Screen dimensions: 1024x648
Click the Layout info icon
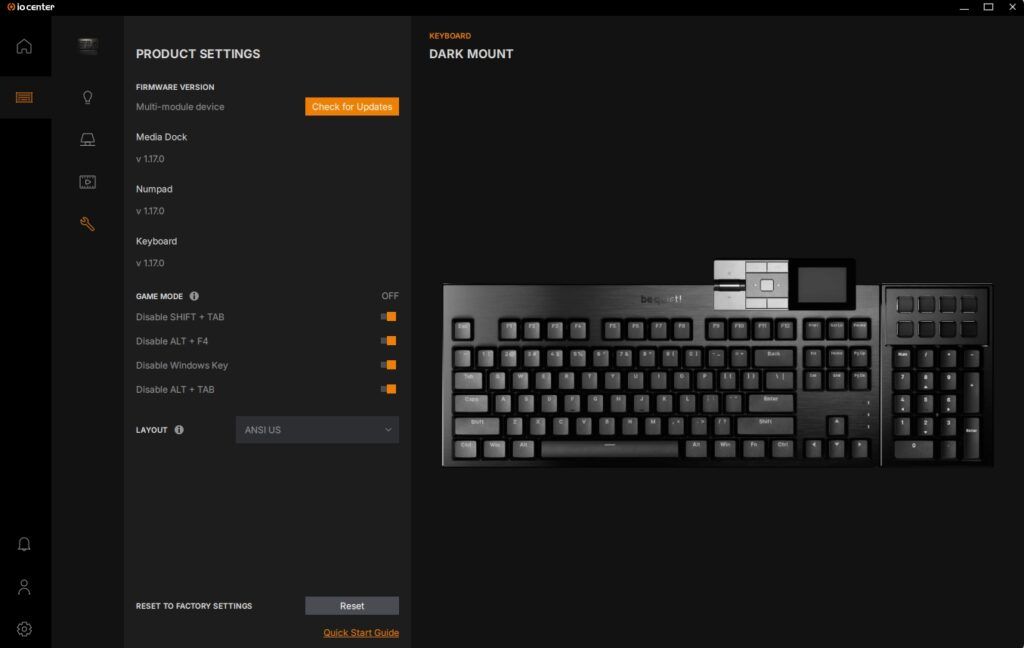point(179,430)
